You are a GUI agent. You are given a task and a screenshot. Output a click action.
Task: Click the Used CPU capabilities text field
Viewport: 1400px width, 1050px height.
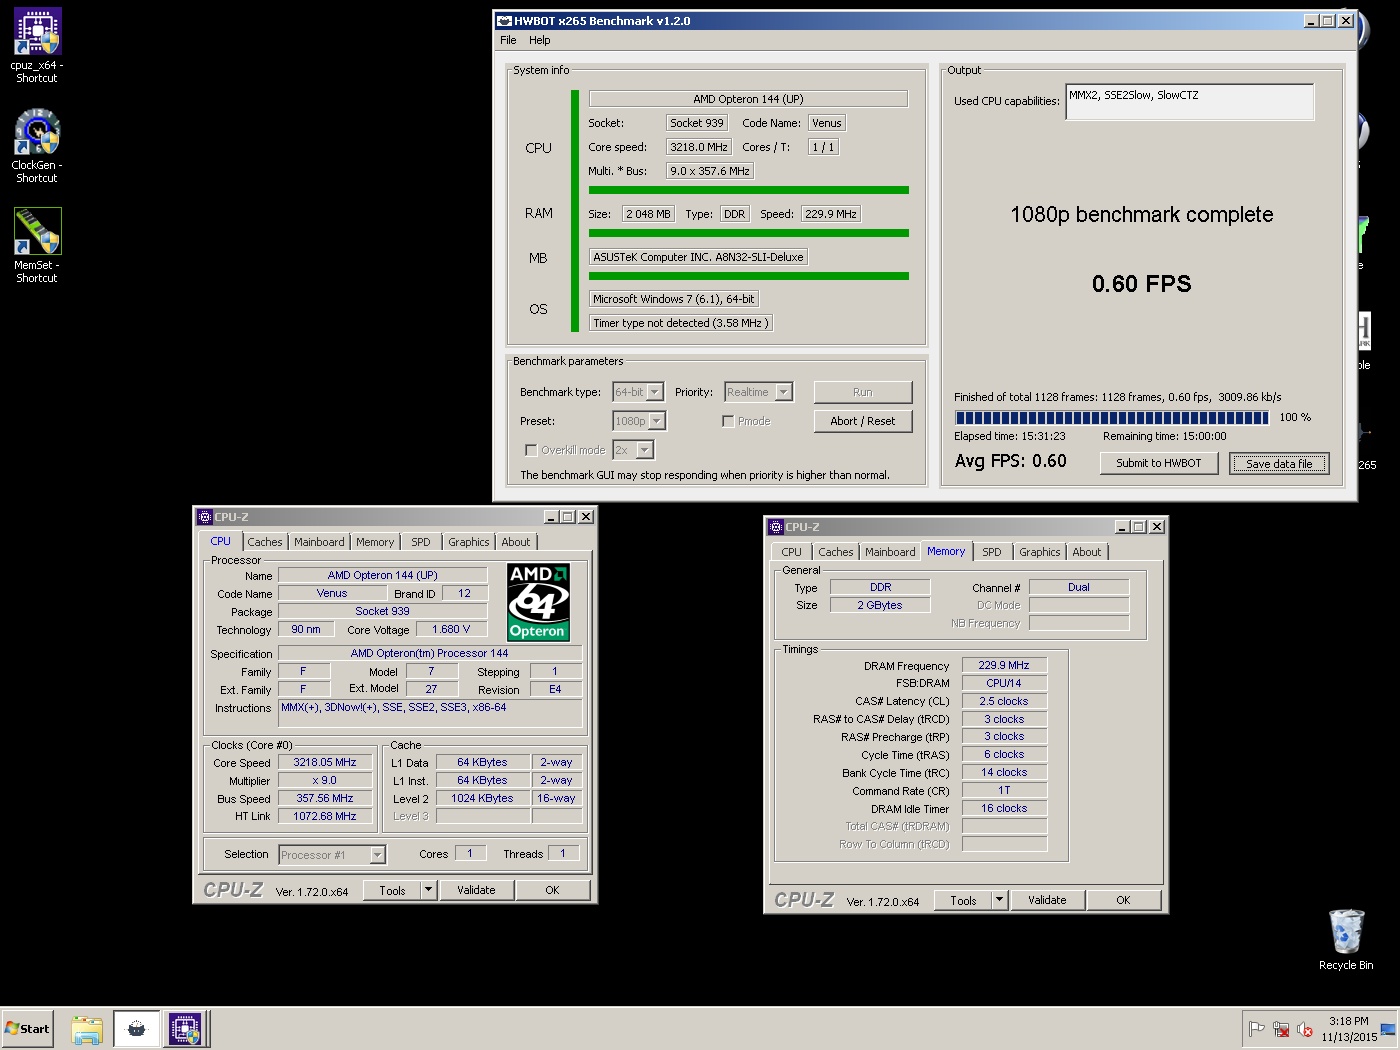pos(1190,102)
